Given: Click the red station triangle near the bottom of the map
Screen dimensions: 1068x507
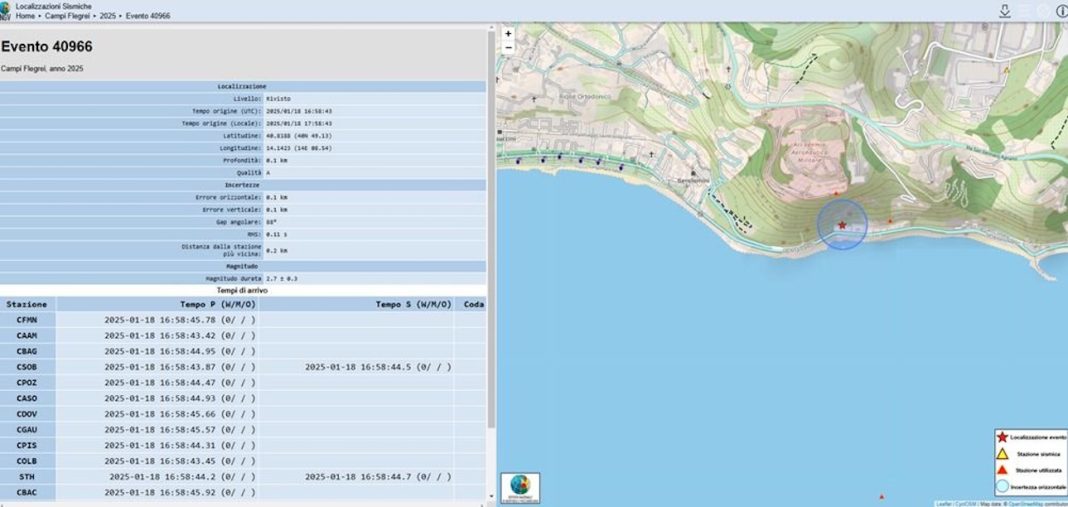Looking at the screenshot, I should tap(881, 496).
